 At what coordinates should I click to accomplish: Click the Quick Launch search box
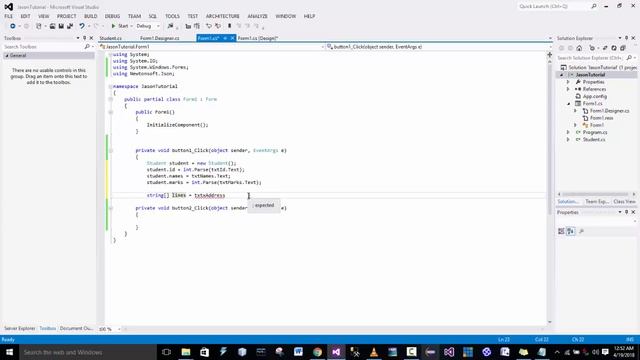pyautogui.click(x=554, y=7)
